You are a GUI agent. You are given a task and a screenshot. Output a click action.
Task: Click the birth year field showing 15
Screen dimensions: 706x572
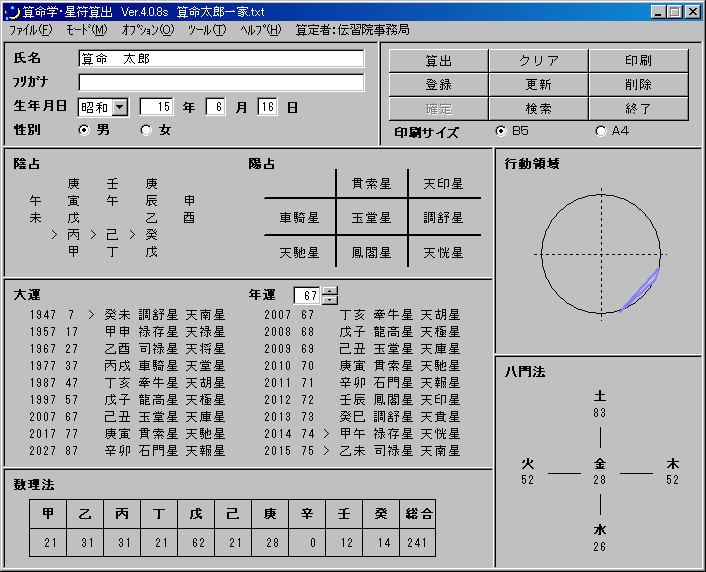pyautogui.click(x=156, y=107)
